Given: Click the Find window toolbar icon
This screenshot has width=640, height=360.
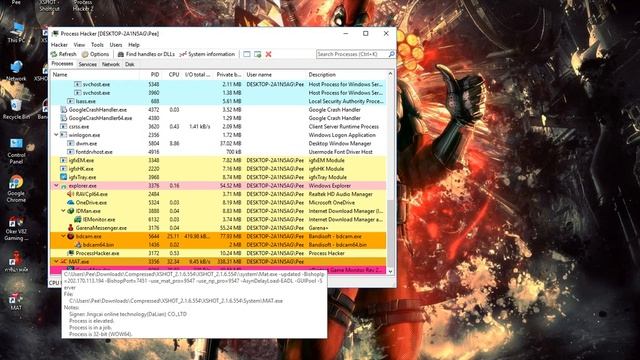Looking at the screenshot, I should click(247, 54).
